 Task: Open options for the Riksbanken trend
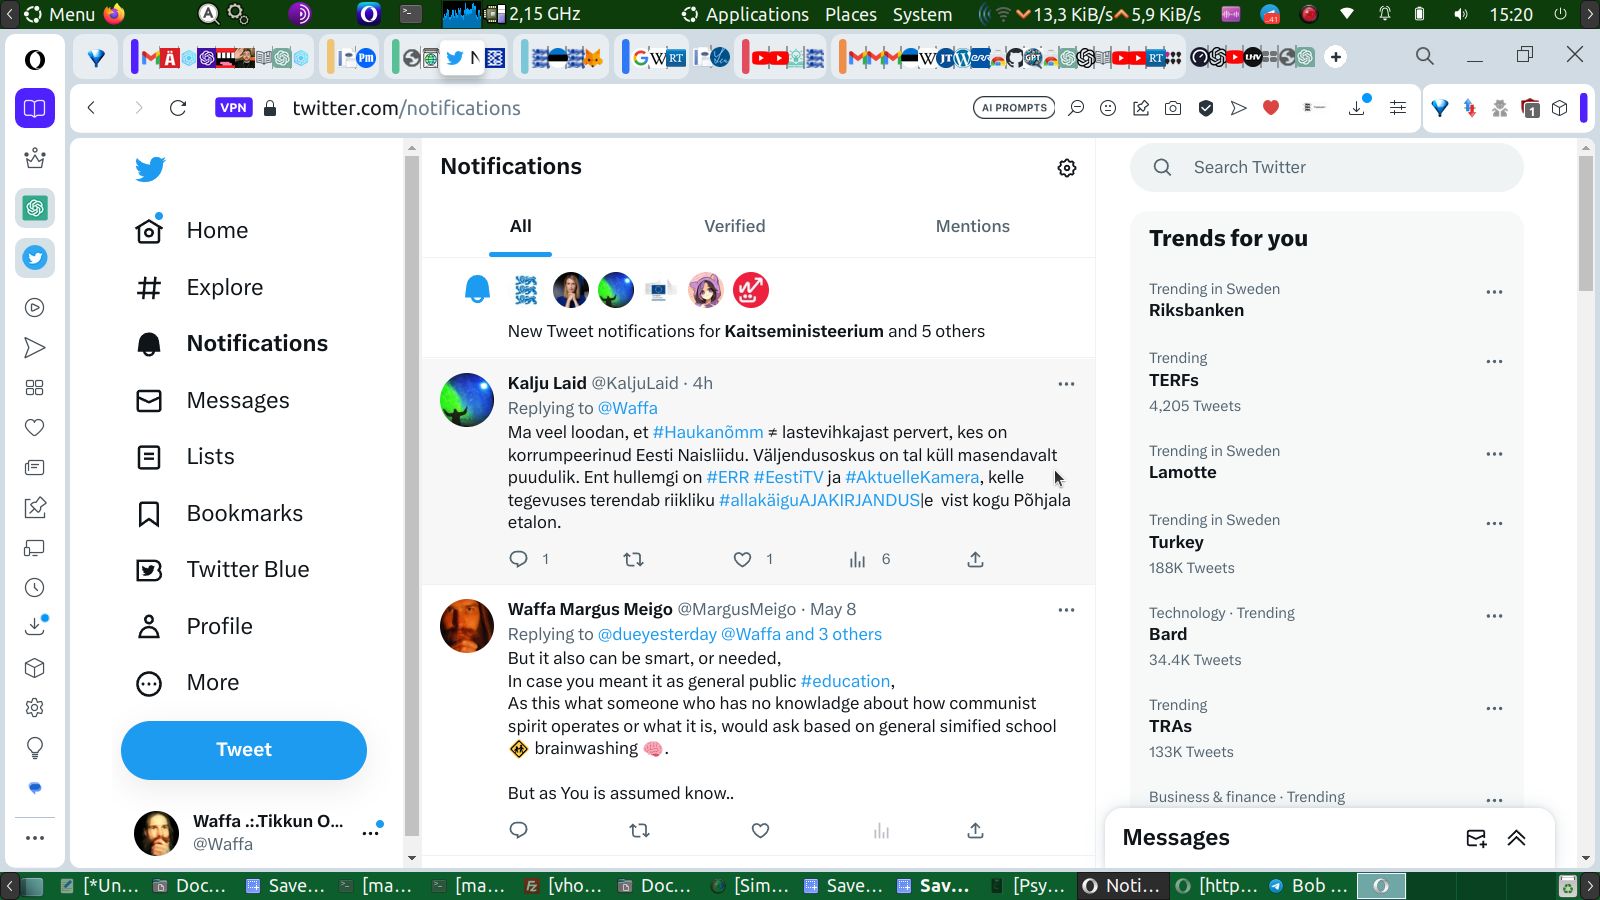click(x=1494, y=292)
